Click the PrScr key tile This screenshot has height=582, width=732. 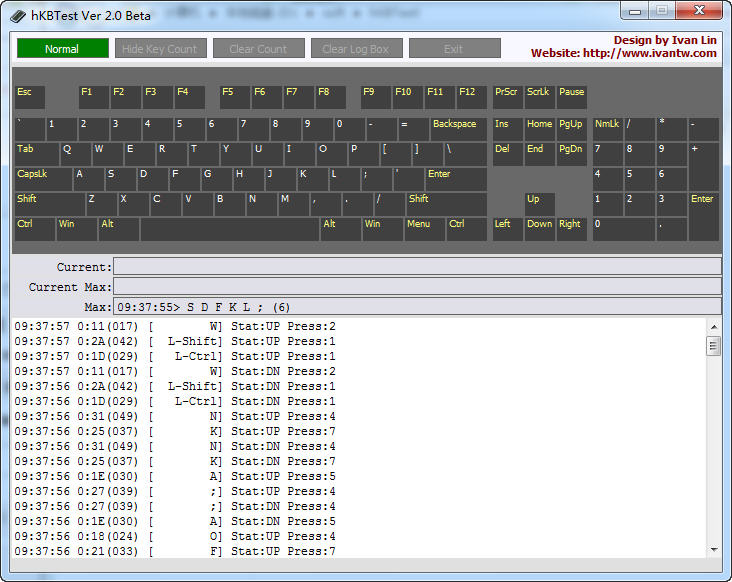pyautogui.click(x=507, y=97)
